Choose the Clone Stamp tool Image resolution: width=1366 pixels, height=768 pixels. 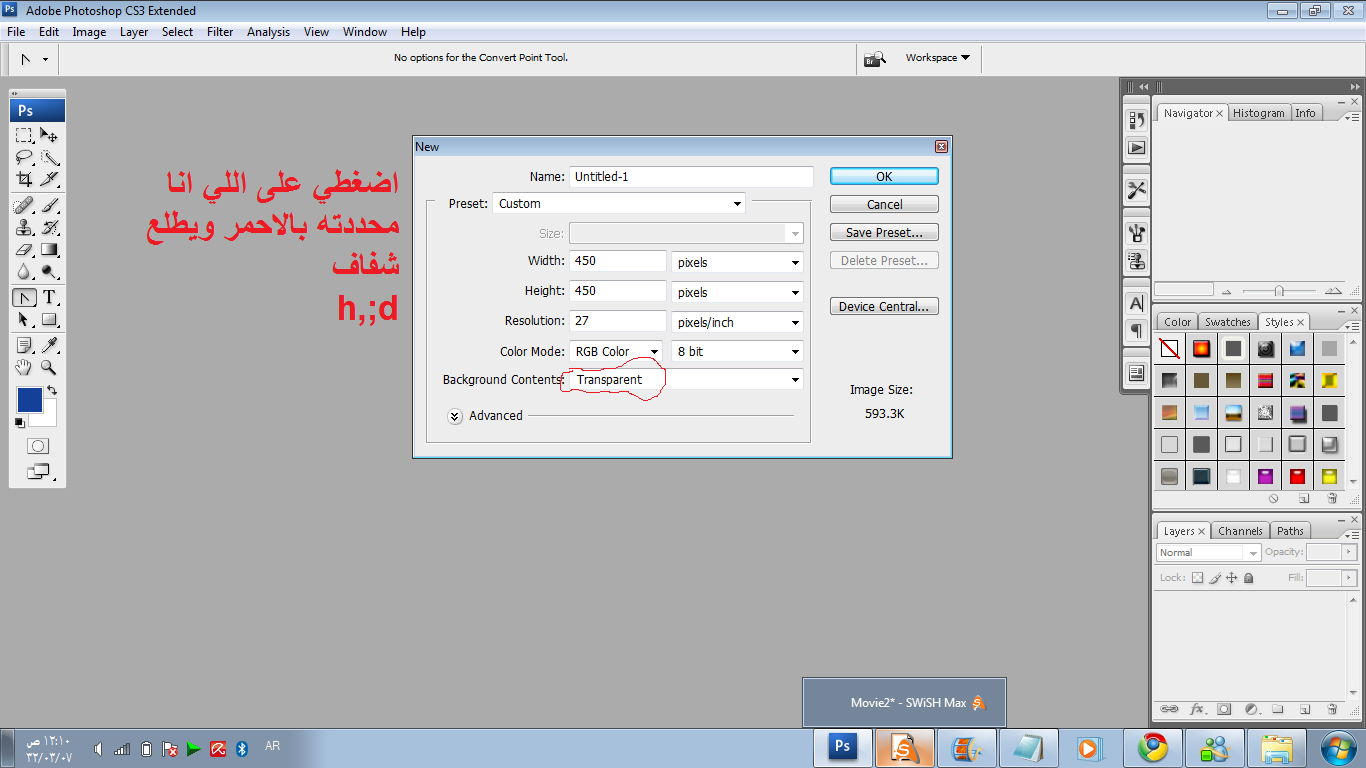[25, 227]
